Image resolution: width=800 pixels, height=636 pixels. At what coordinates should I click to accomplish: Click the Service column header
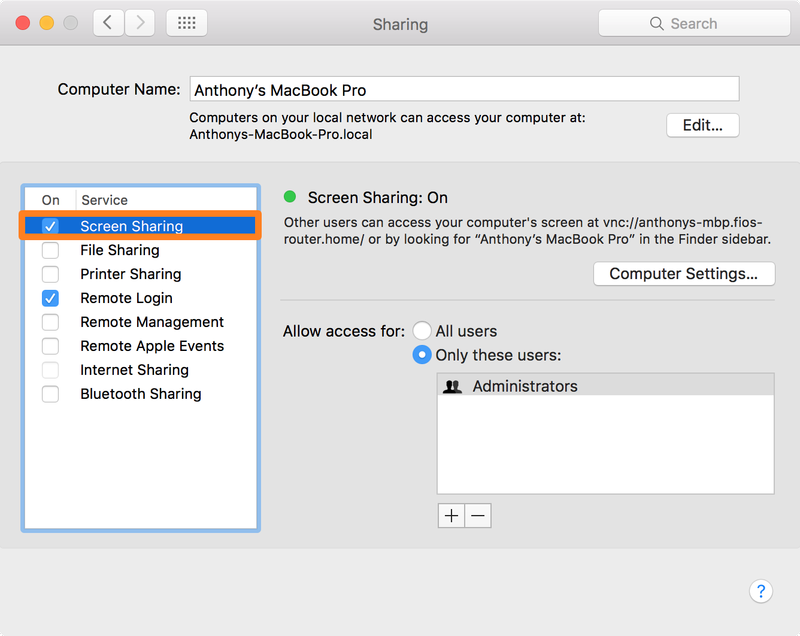tap(166, 200)
